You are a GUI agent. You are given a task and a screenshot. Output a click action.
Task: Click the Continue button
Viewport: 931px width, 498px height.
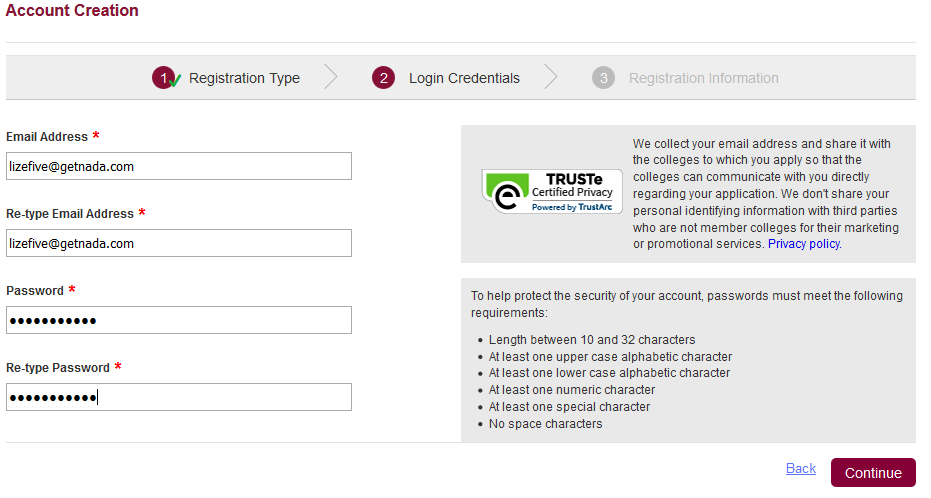[873, 472]
